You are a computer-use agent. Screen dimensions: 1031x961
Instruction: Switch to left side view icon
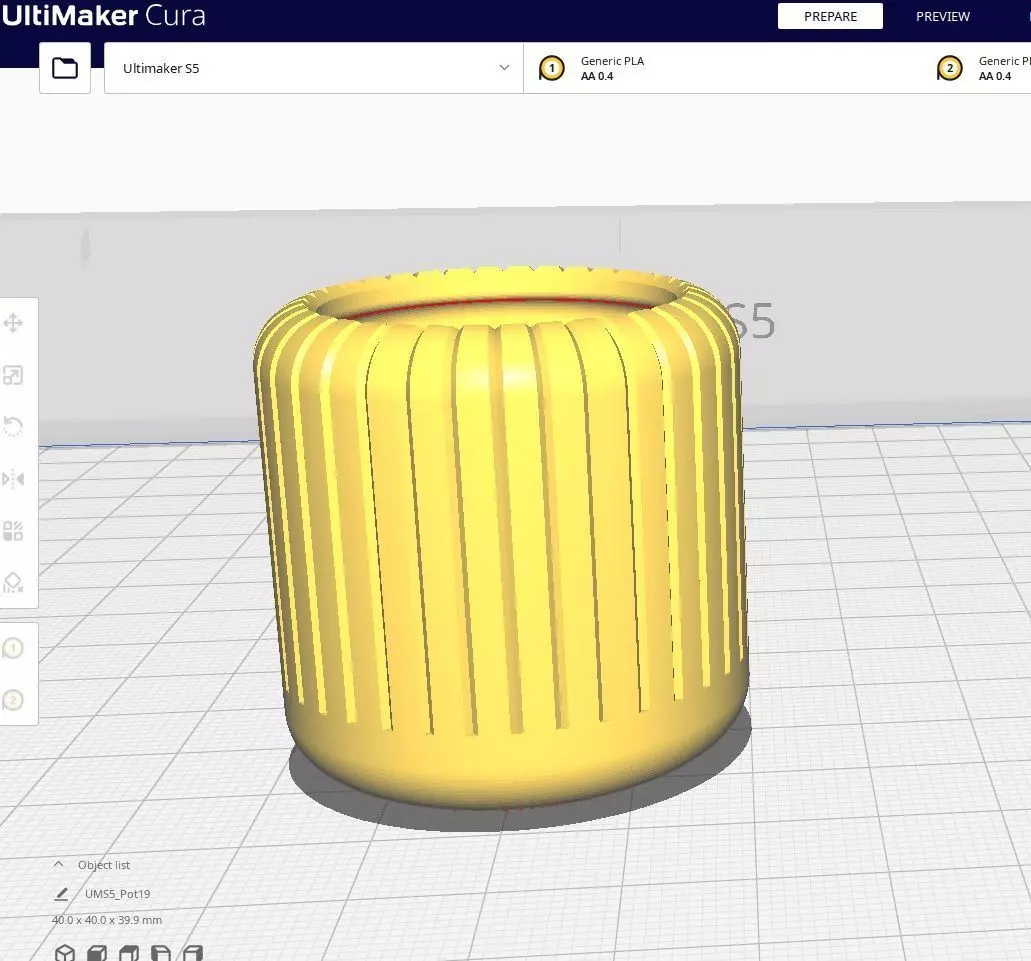click(x=160, y=952)
